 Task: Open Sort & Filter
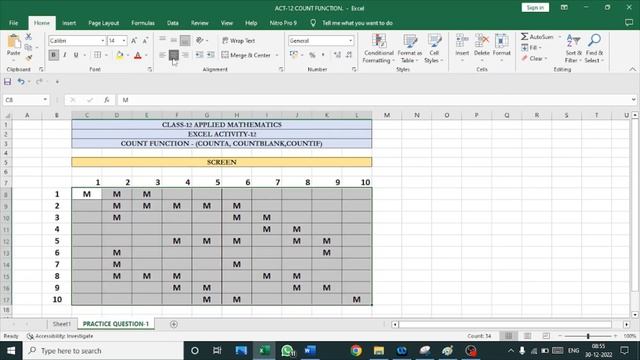573,49
